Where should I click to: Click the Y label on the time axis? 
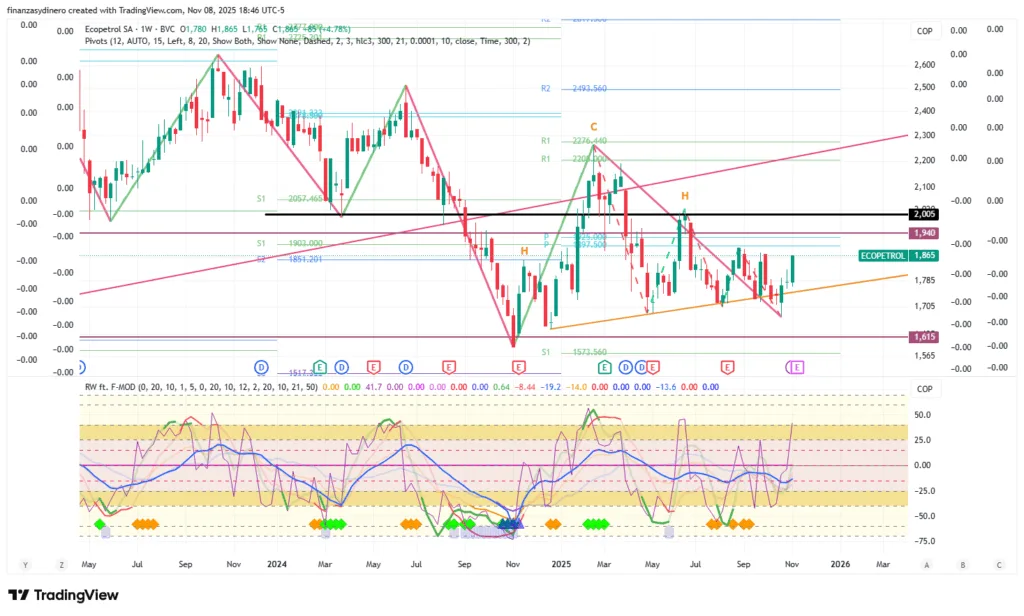tap(25, 564)
